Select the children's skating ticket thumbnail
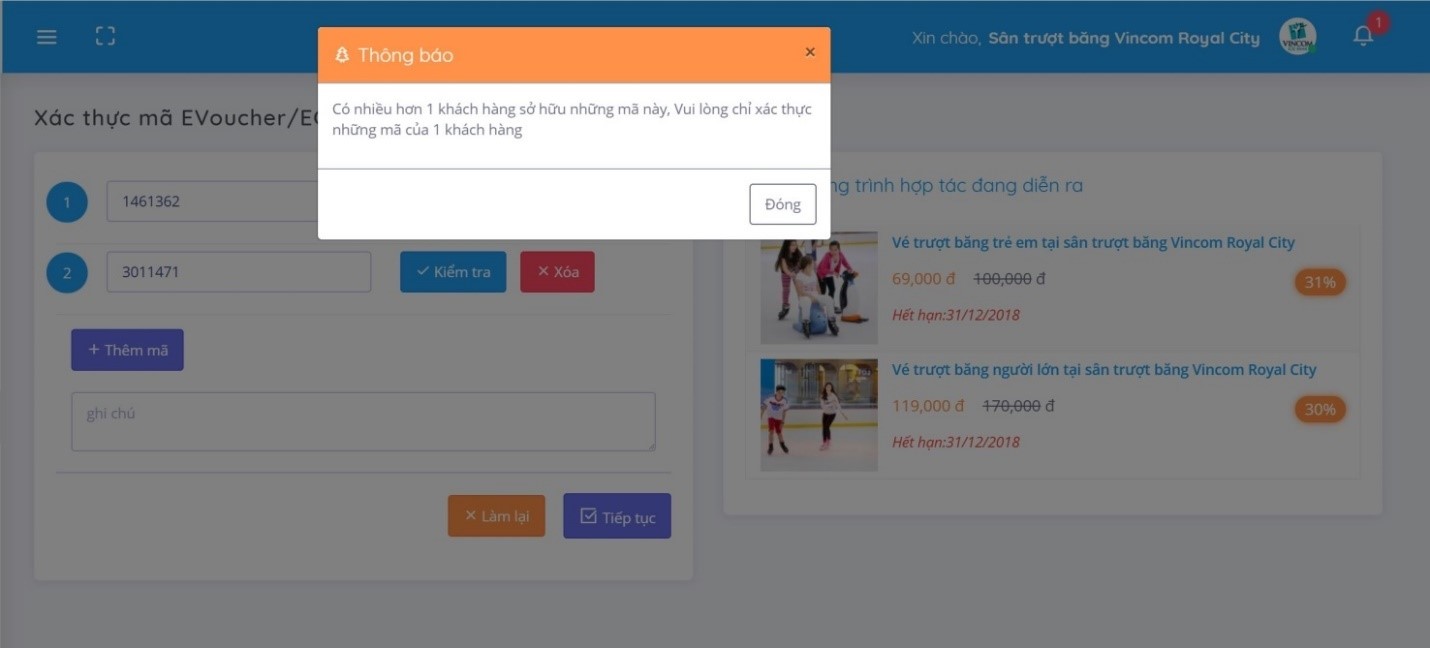1430x648 pixels. point(819,288)
